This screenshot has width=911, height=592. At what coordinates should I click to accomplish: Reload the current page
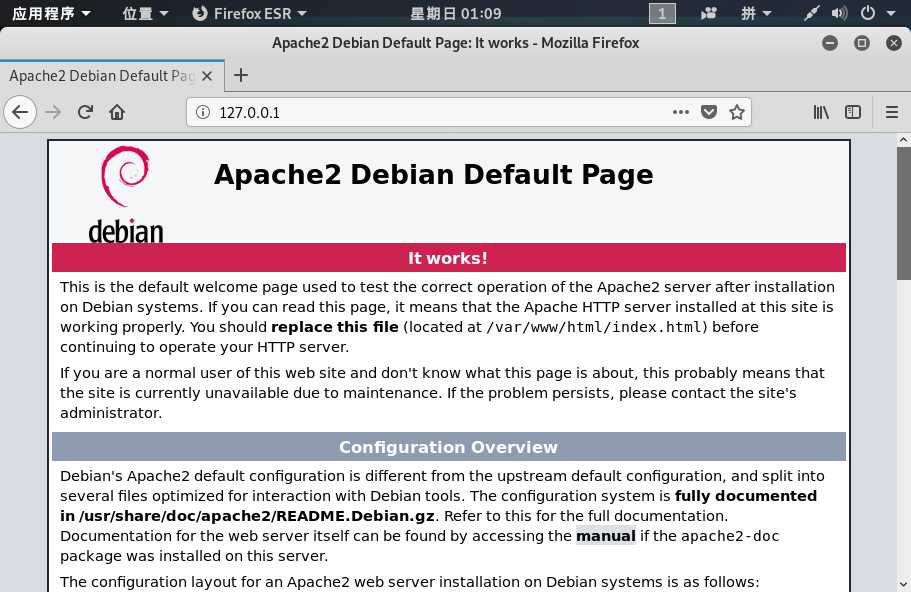click(85, 112)
